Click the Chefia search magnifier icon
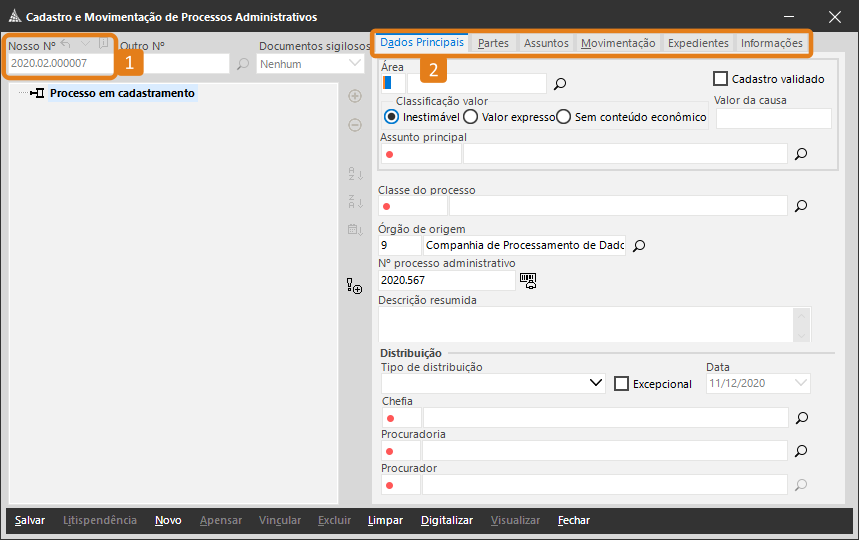The image size is (859, 540). click(800, 418)
